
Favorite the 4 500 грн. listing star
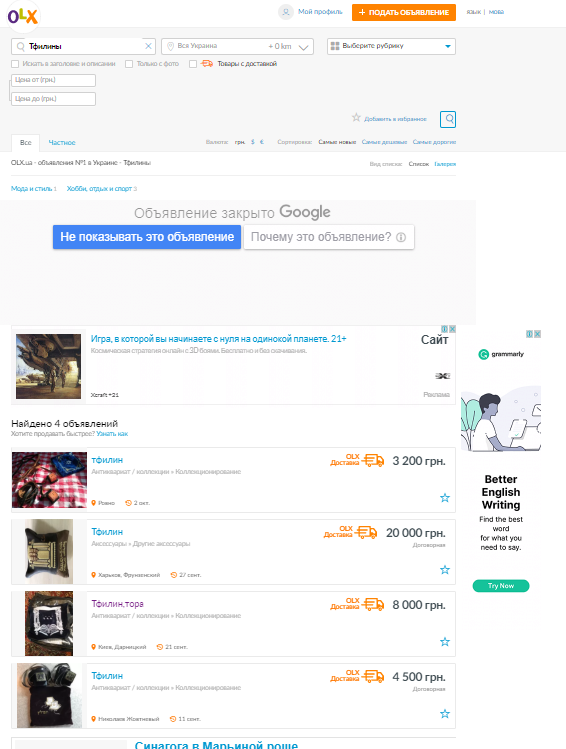445,714
